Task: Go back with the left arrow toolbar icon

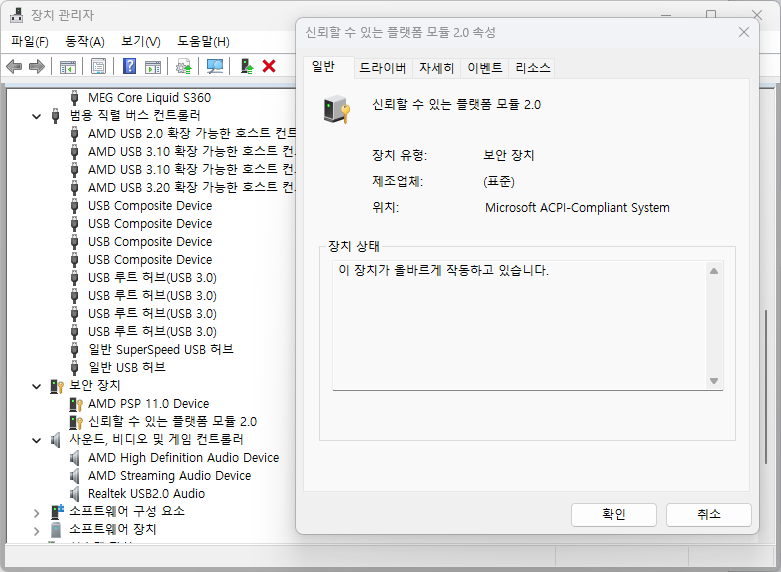Action: click(14, 66)
